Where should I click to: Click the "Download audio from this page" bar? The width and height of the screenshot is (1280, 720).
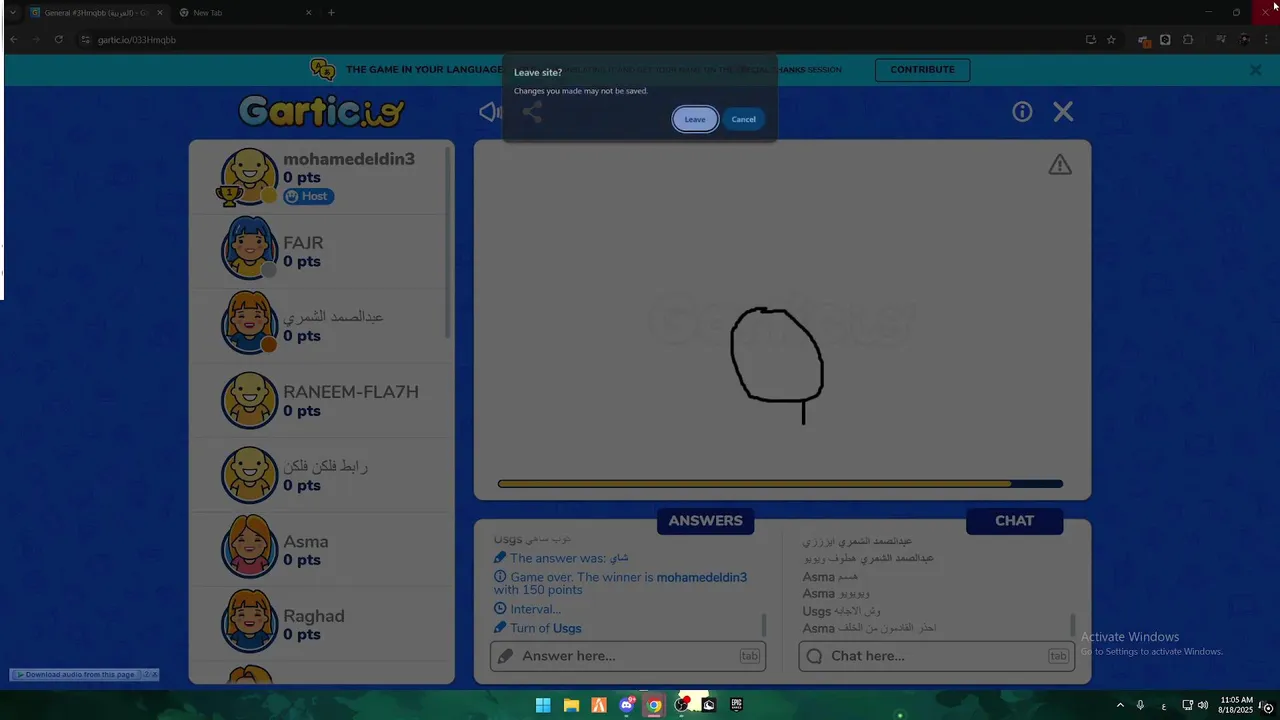click(x=84, y=675)
